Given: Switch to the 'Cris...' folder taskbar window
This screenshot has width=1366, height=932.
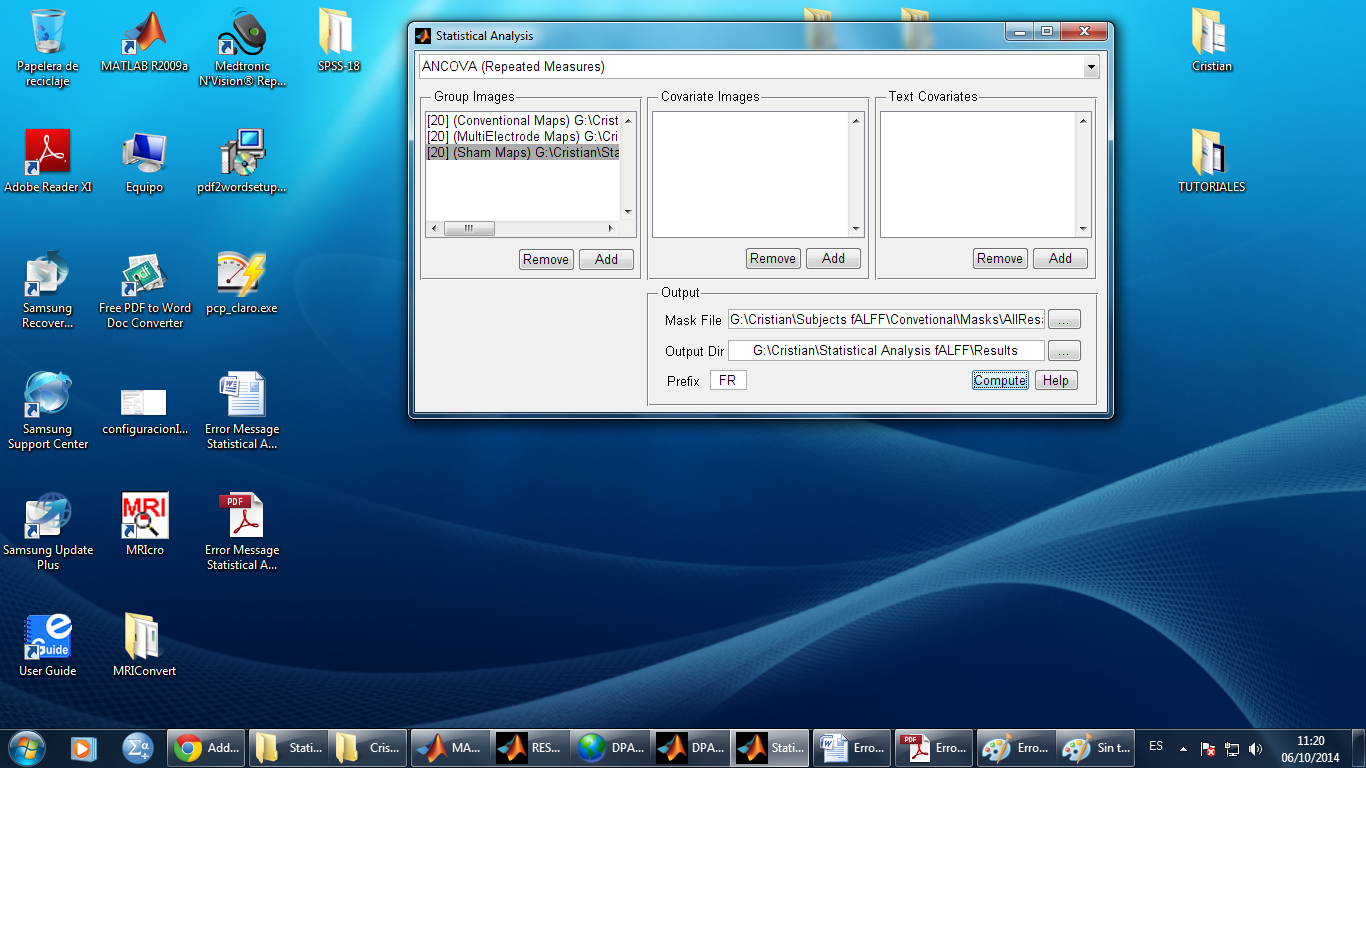Looking at the screenshot, I should (368, 748).
